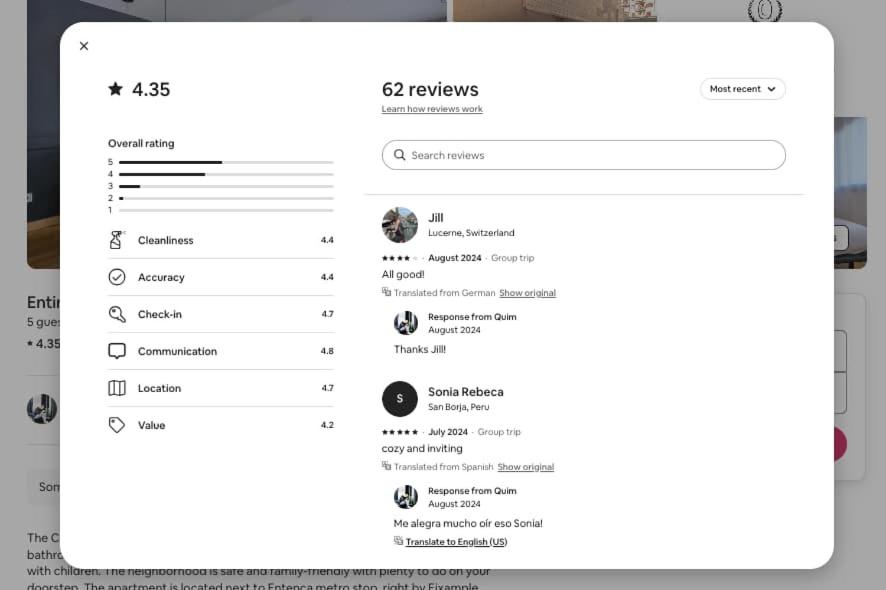Viewport: 886px width, 590px height.
Task: Show original Spanish text of Sonia's review
Action: (x=525, y=467)
